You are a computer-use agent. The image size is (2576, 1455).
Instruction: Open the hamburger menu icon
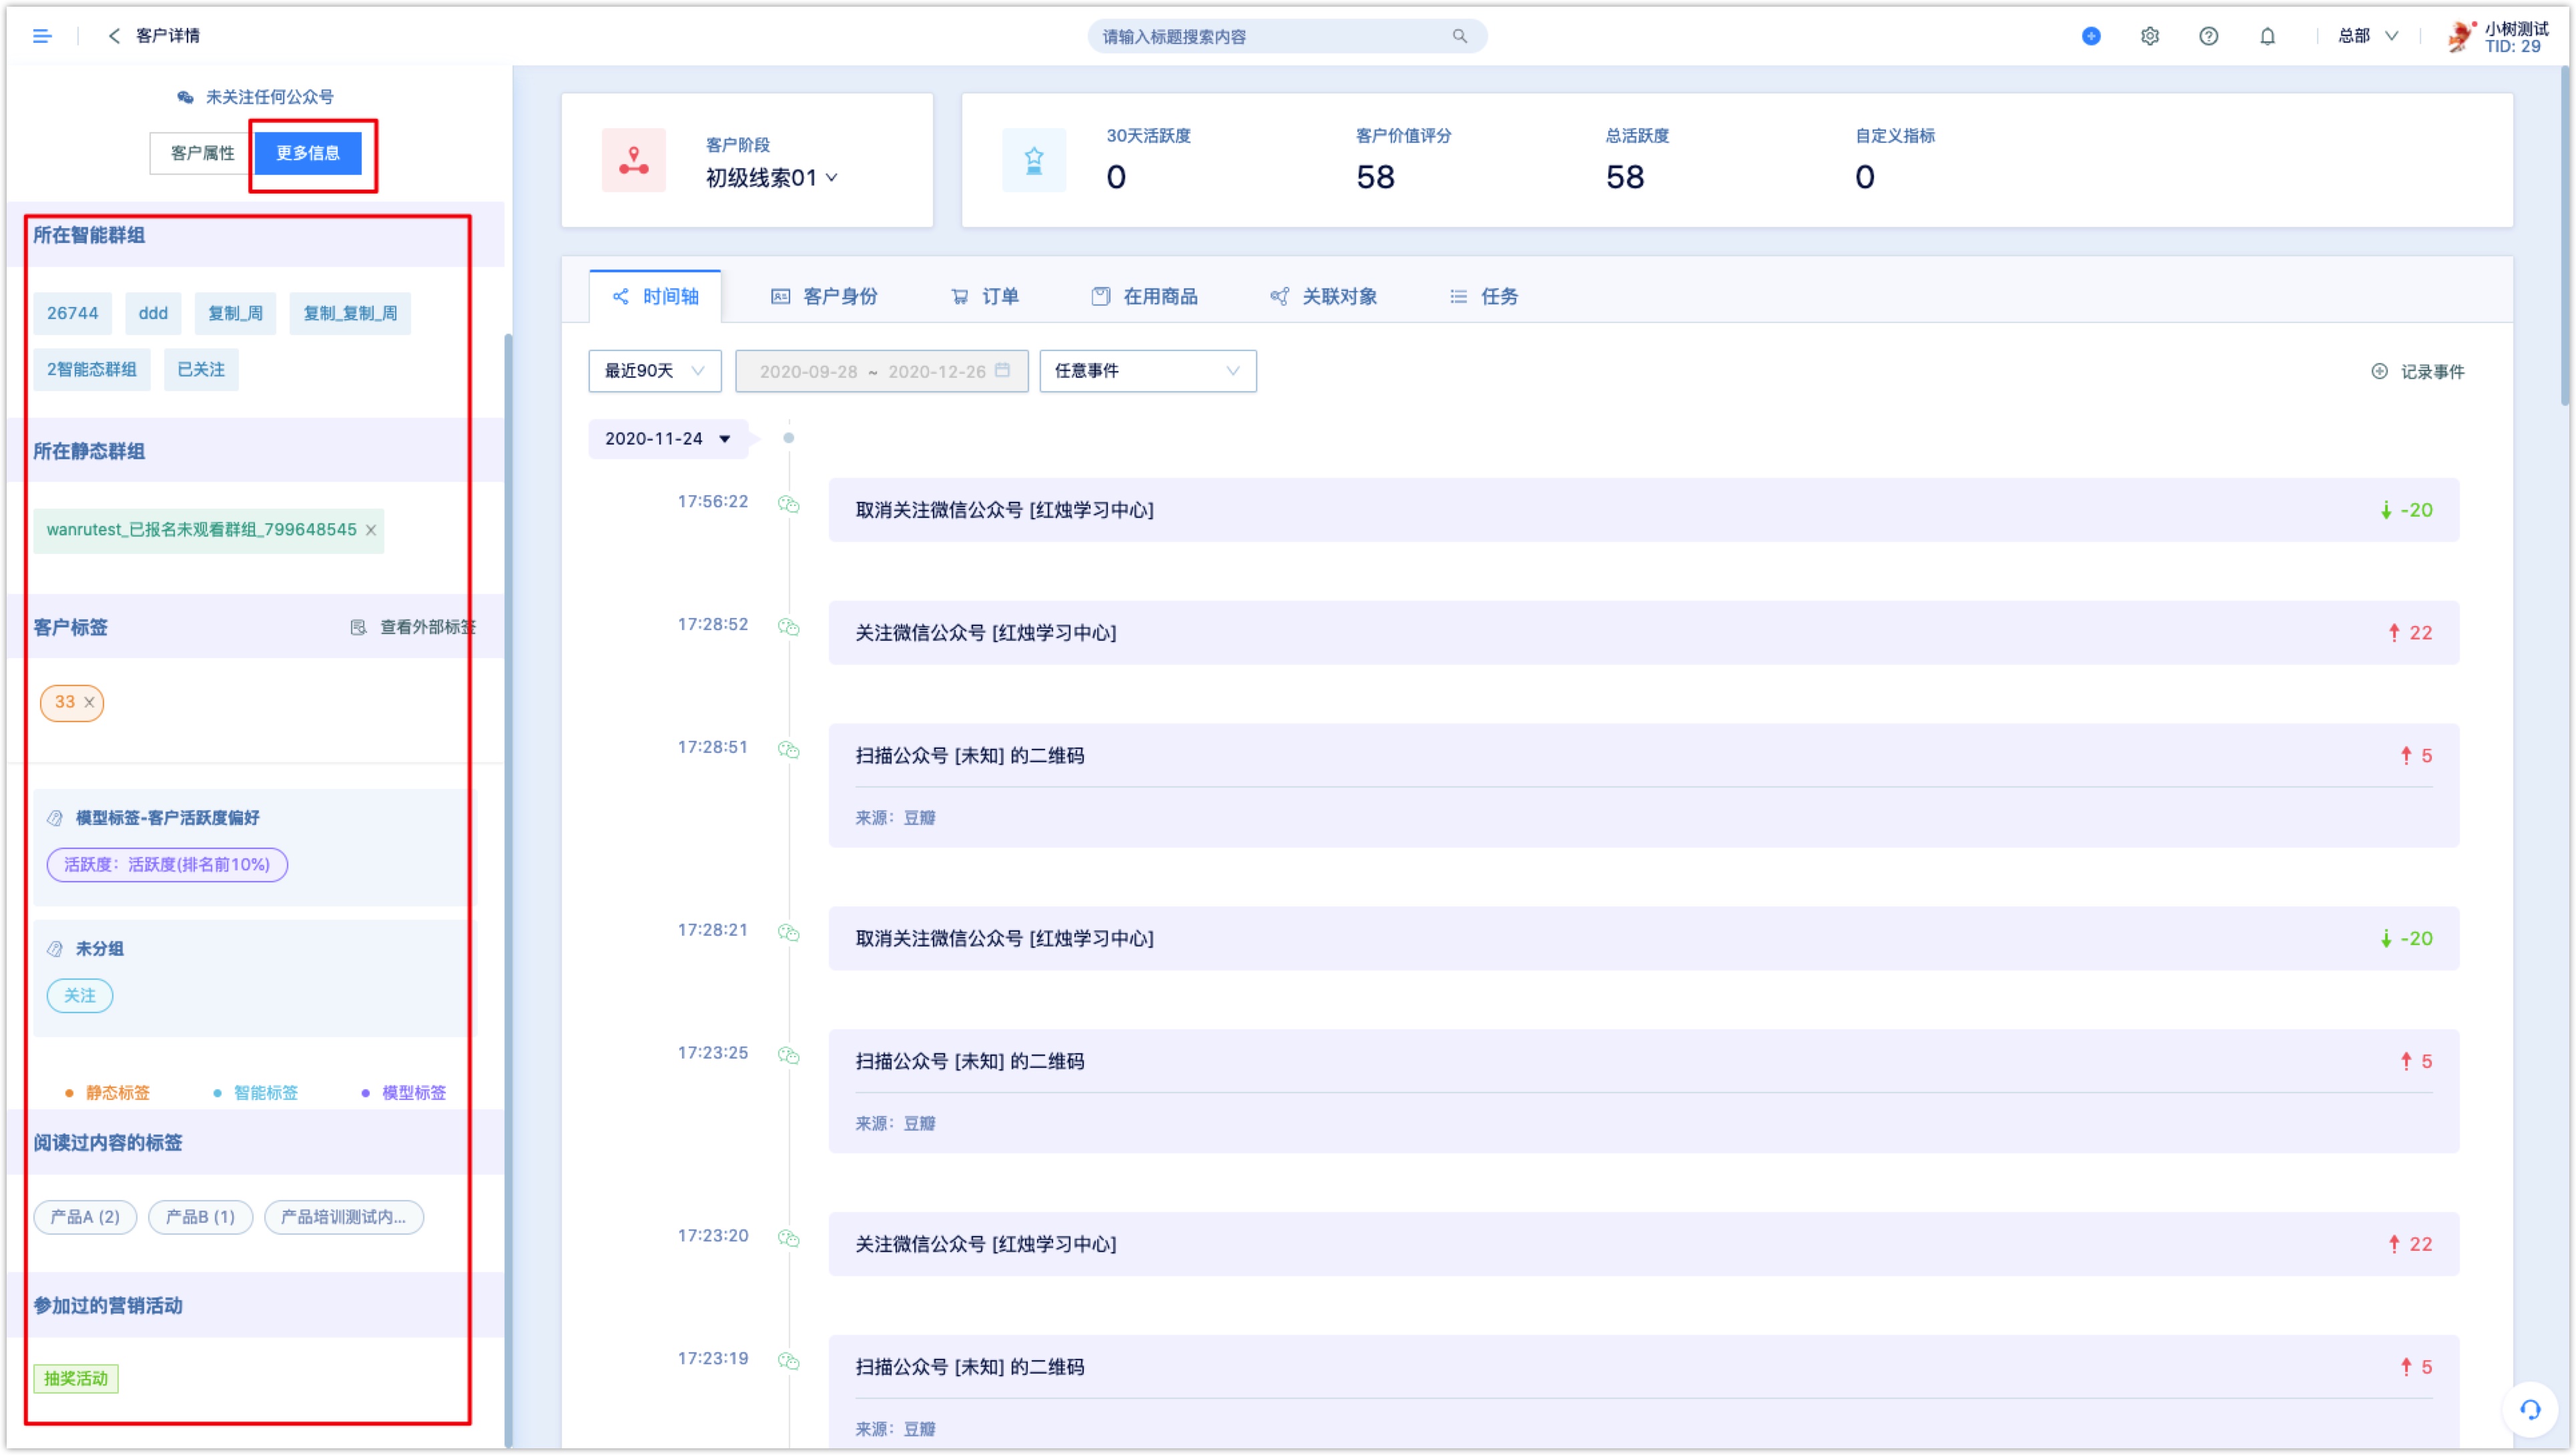tap(42, 36)
